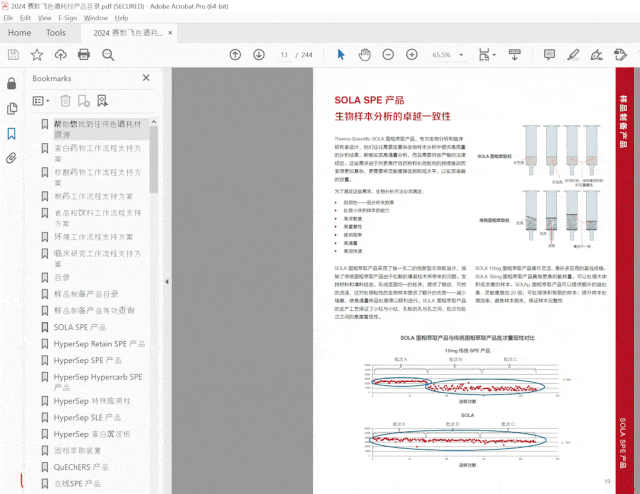Activate the hand pan tool
The image size is (640, 494).
click(x=364, y=55)
